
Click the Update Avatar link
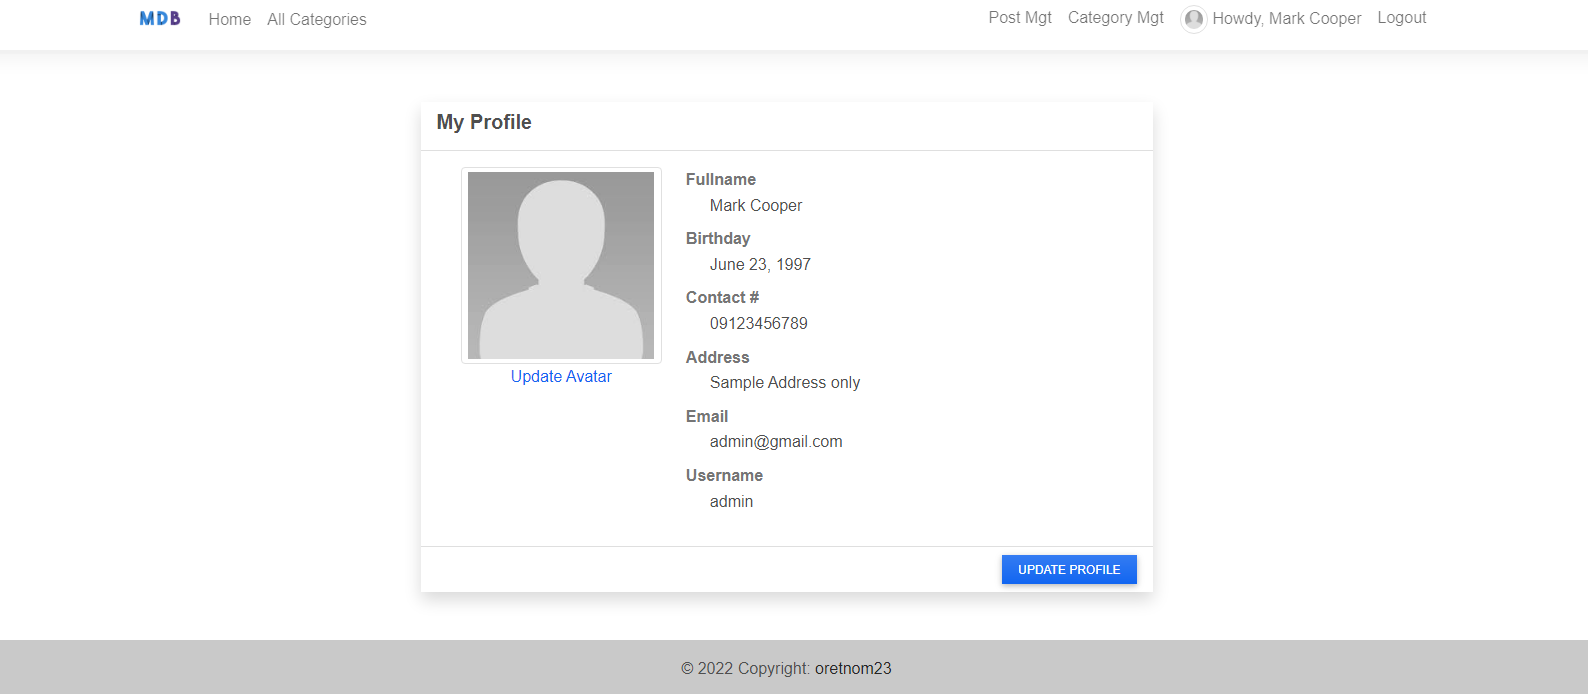[x=561, y=377]
